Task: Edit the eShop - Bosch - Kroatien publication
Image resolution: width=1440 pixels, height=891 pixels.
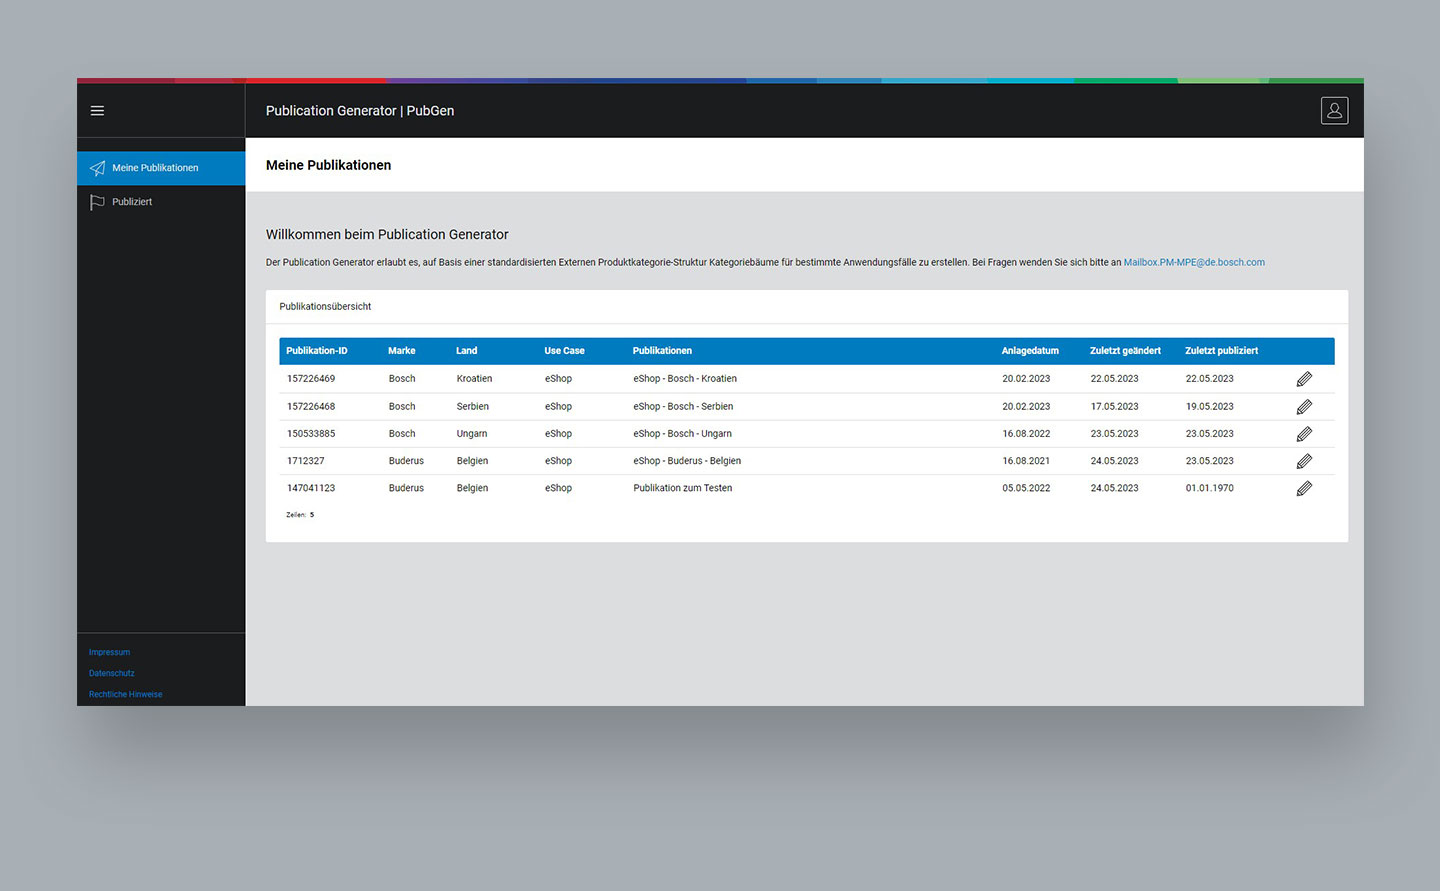Action: (x=1304, y=379)
